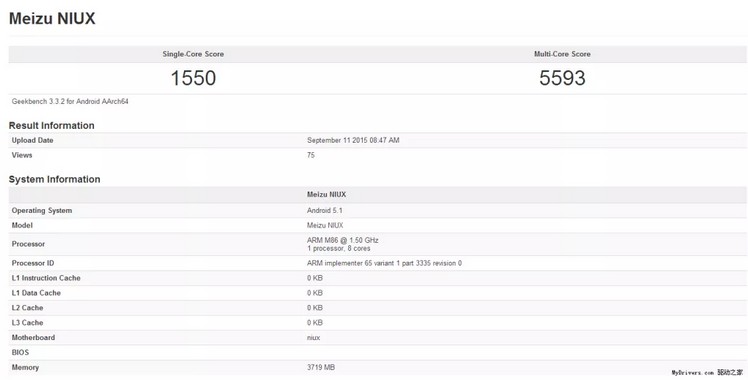Click the Meizu NIUX column header
Viewport: 748px width, 380px height.
pos(326,195)
